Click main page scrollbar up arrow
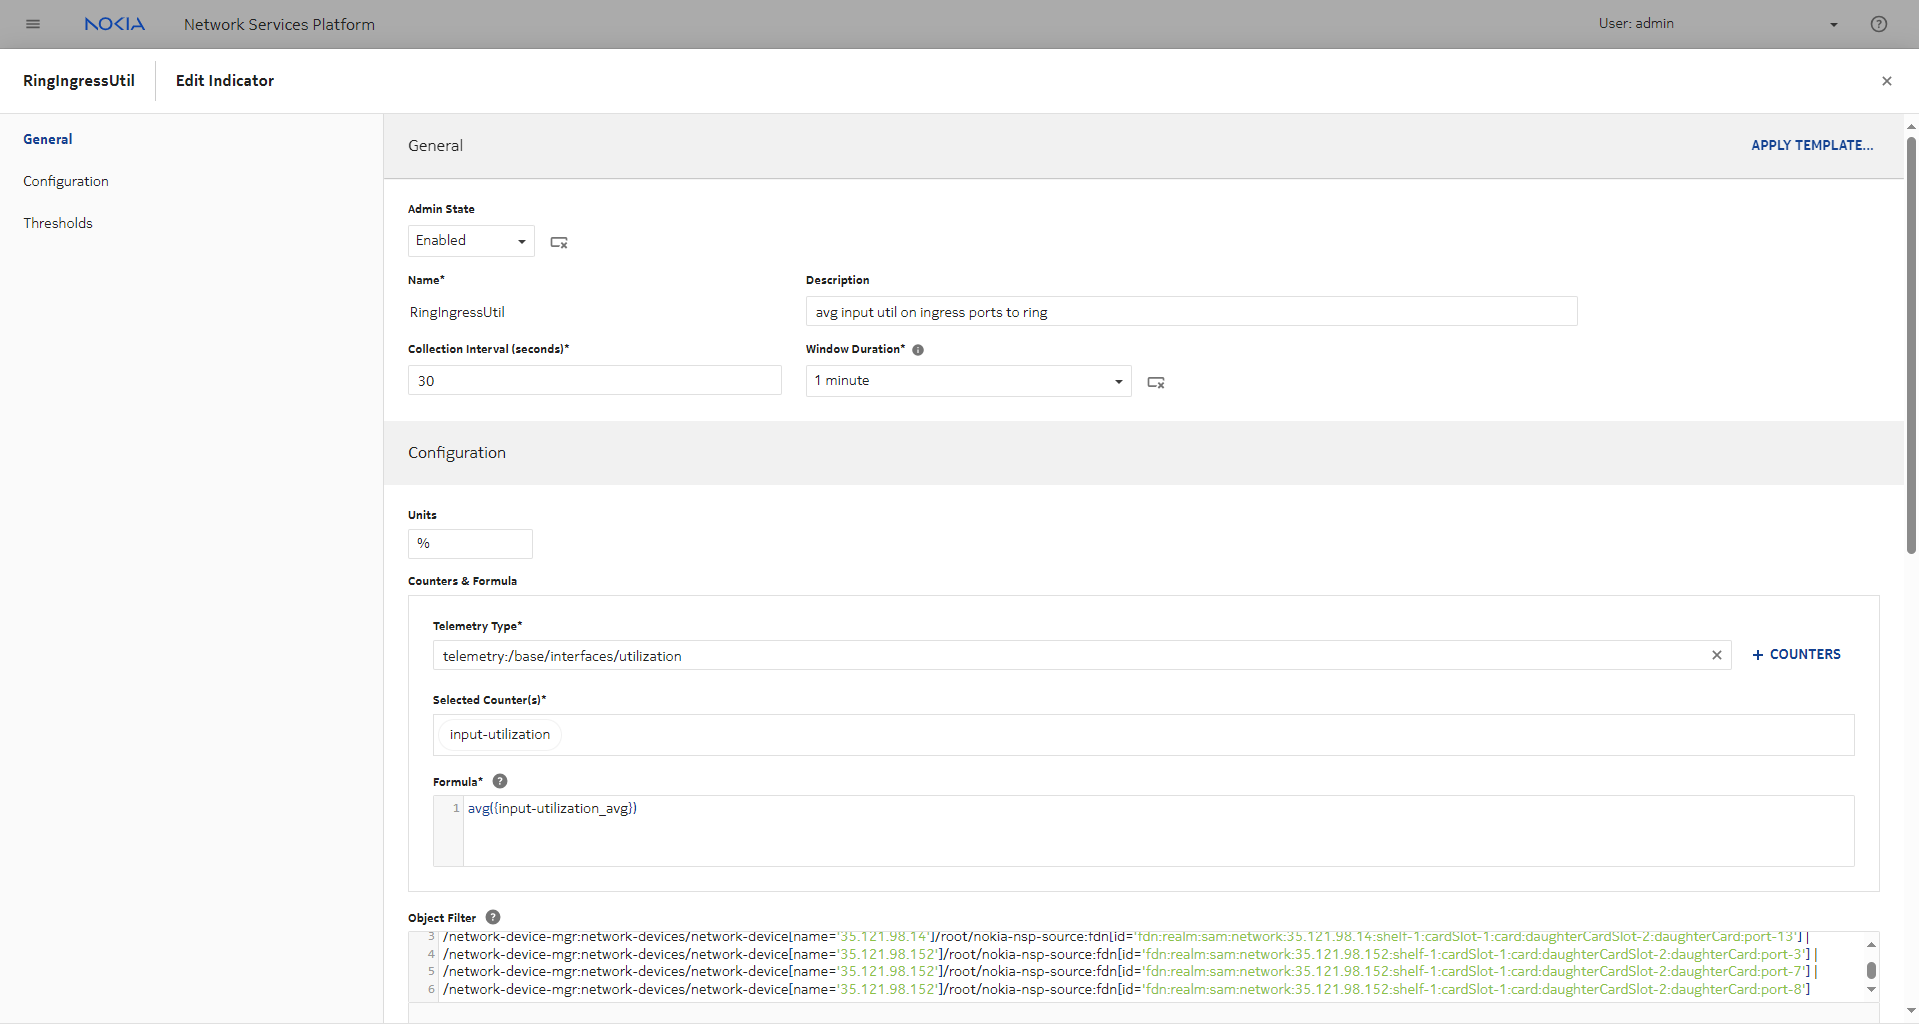Viewport: 1919px width, 1033px height. click(1911, 126)
